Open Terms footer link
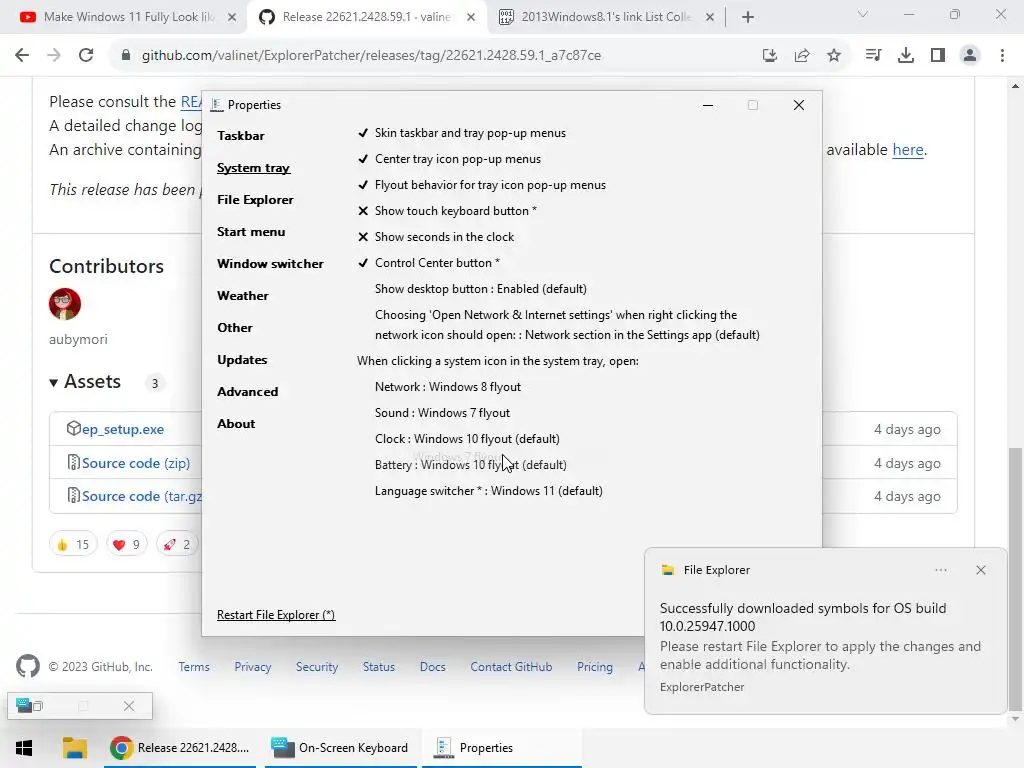This screenshot has width=1024, height=768. [x=194, y=667]
